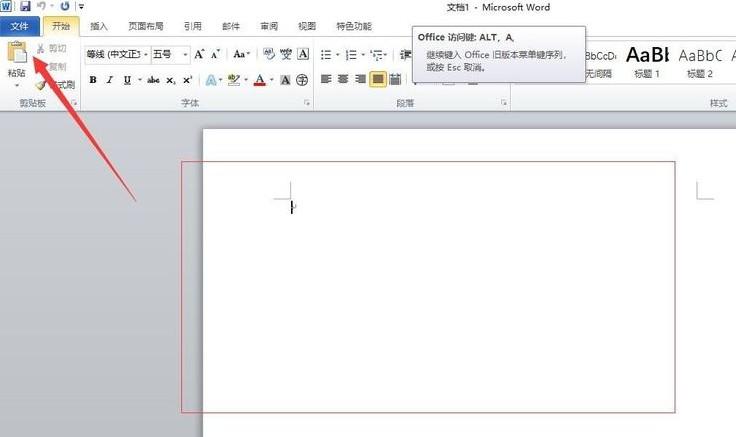
Task: Click the large Paste clipboard icon
Action: (17, 52)
